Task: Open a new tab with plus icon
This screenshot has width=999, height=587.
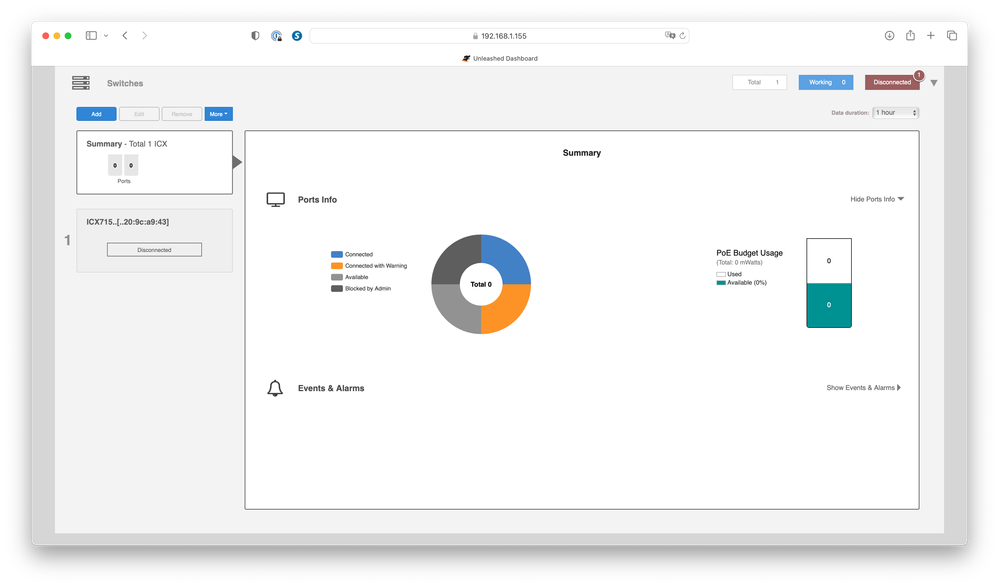Action: [x=931, y=35]
